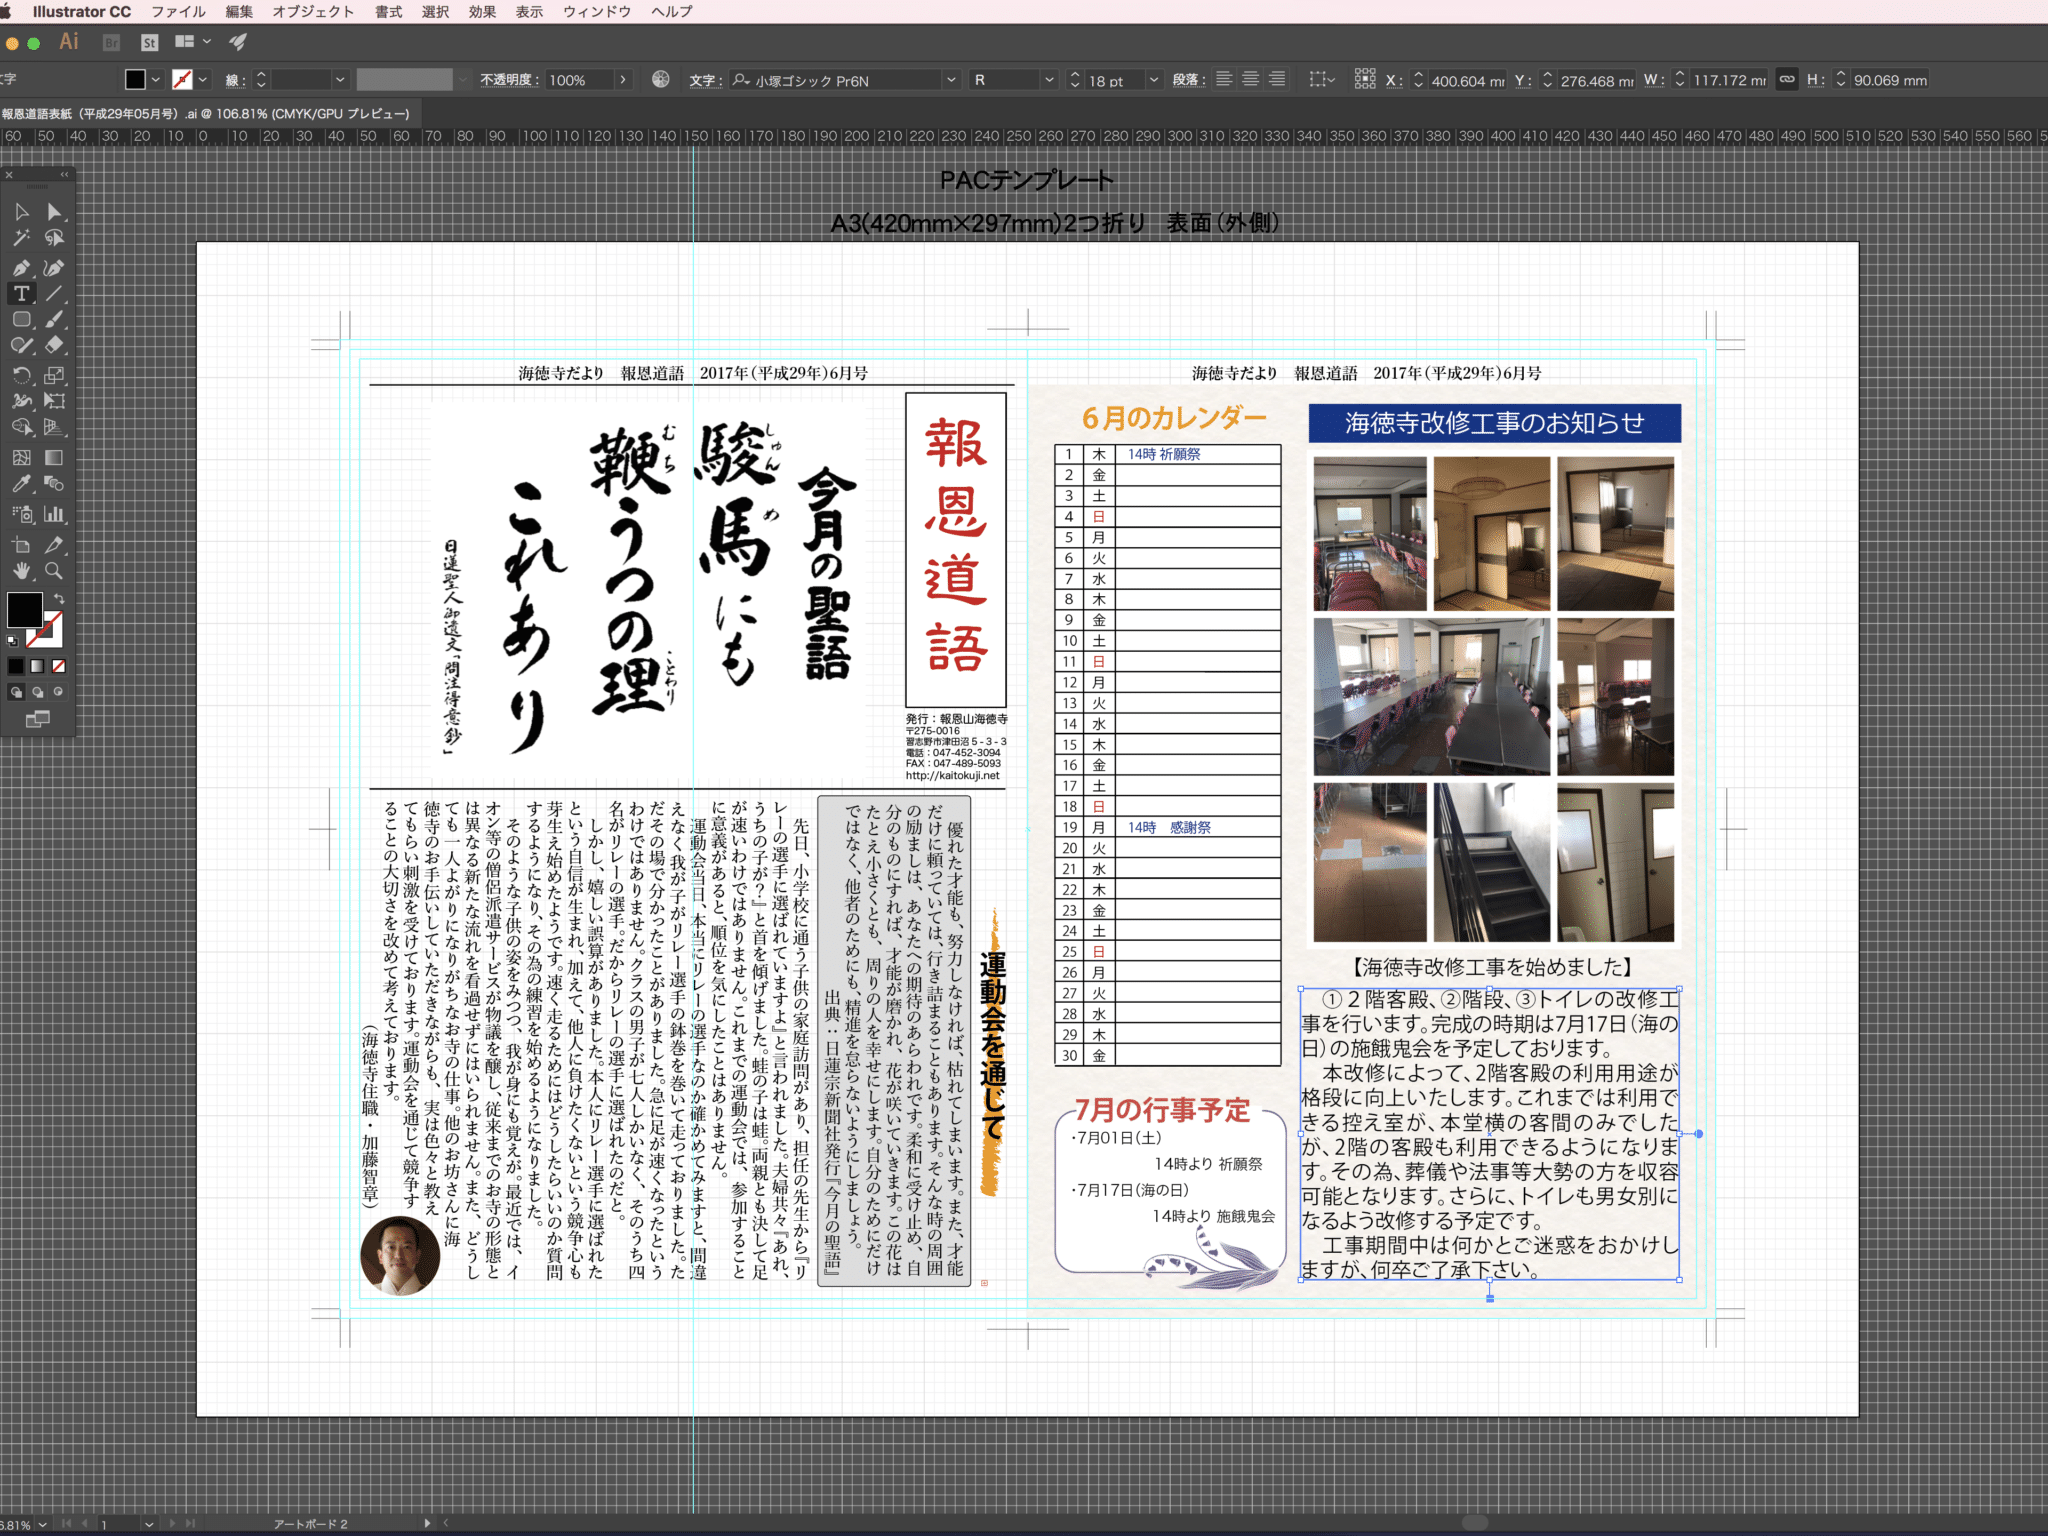Toggle constrain width and height proportions link
This screenshot has width=2048, height=1536.
[x=1786, y=80]
